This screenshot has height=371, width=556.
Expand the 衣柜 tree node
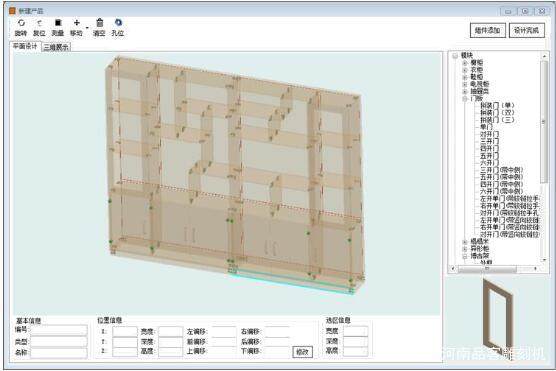[x=465, y=70]
